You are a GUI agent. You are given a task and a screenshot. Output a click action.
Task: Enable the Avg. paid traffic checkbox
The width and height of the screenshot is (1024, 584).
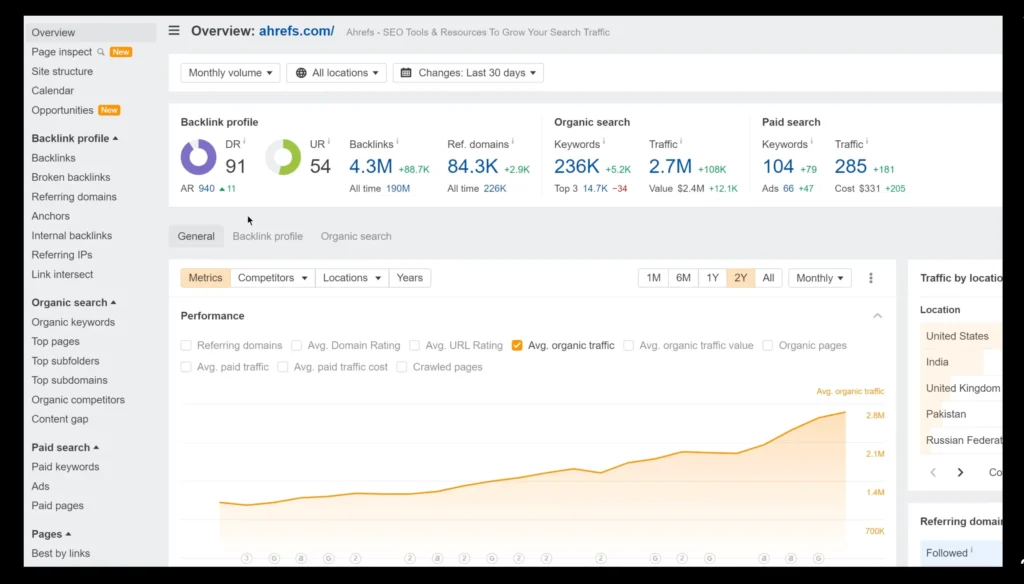(x=186, y=367)
